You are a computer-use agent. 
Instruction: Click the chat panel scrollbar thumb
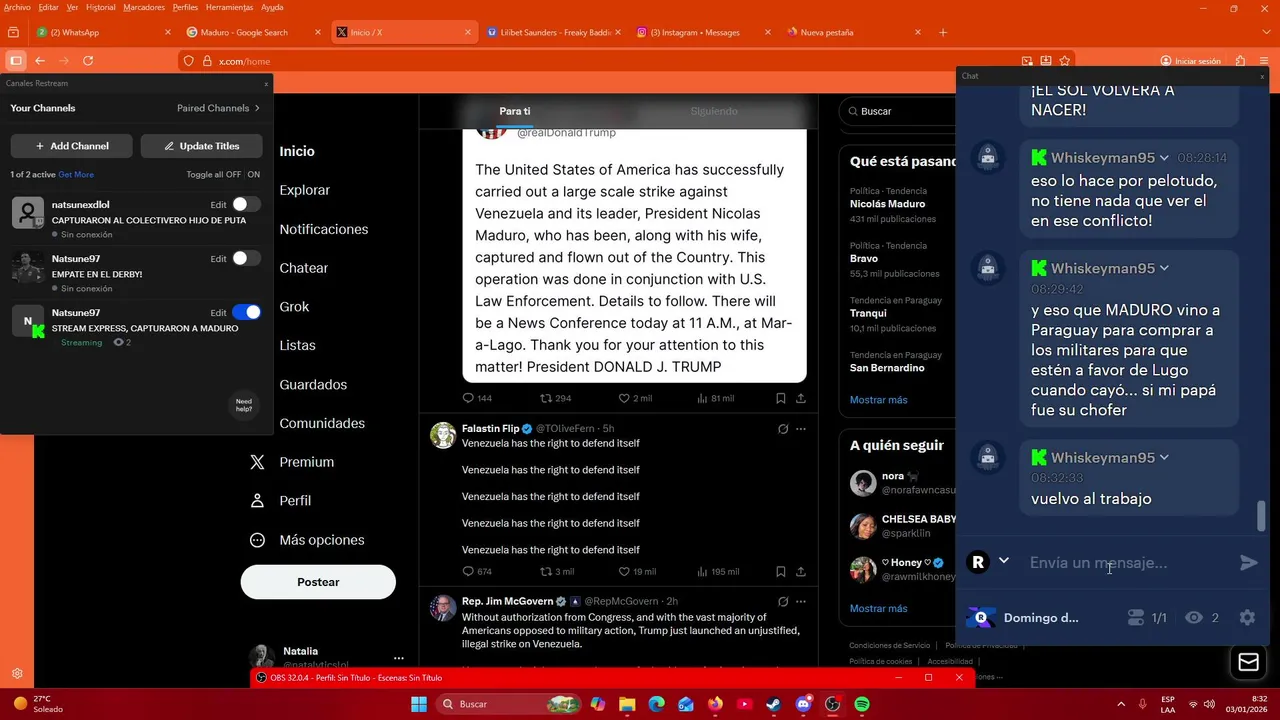coord(1261,516)
